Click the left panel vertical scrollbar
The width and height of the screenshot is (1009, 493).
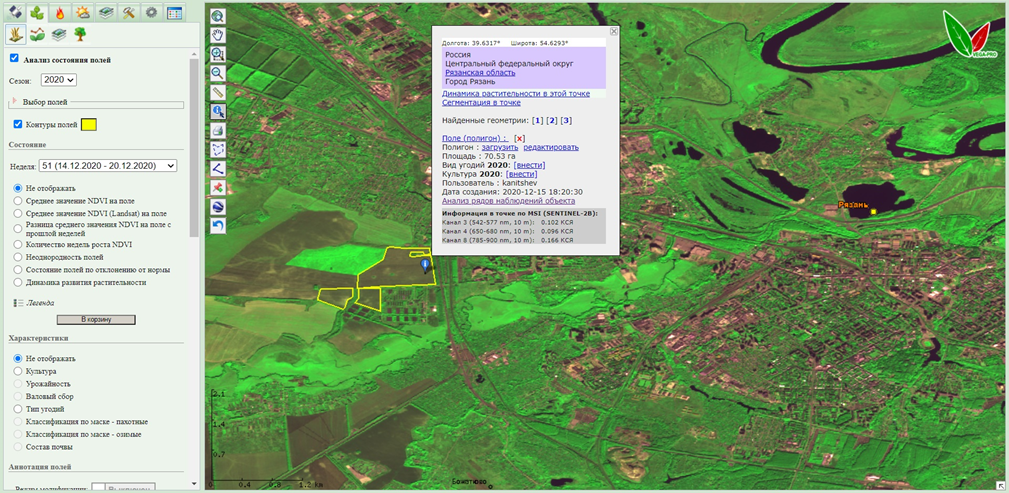coord(194,149)
